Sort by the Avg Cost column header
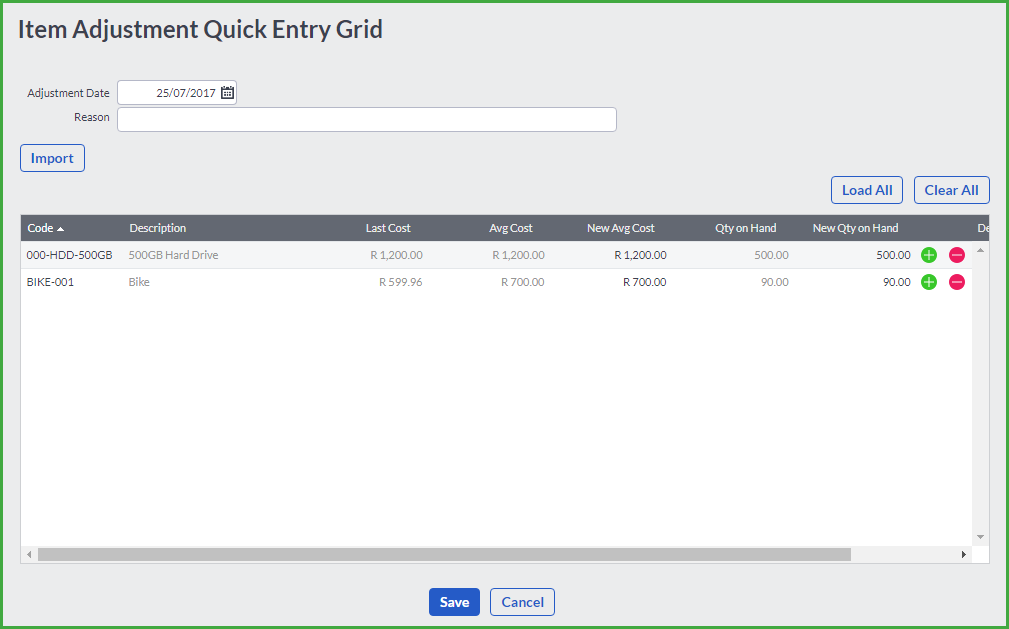 511,228
